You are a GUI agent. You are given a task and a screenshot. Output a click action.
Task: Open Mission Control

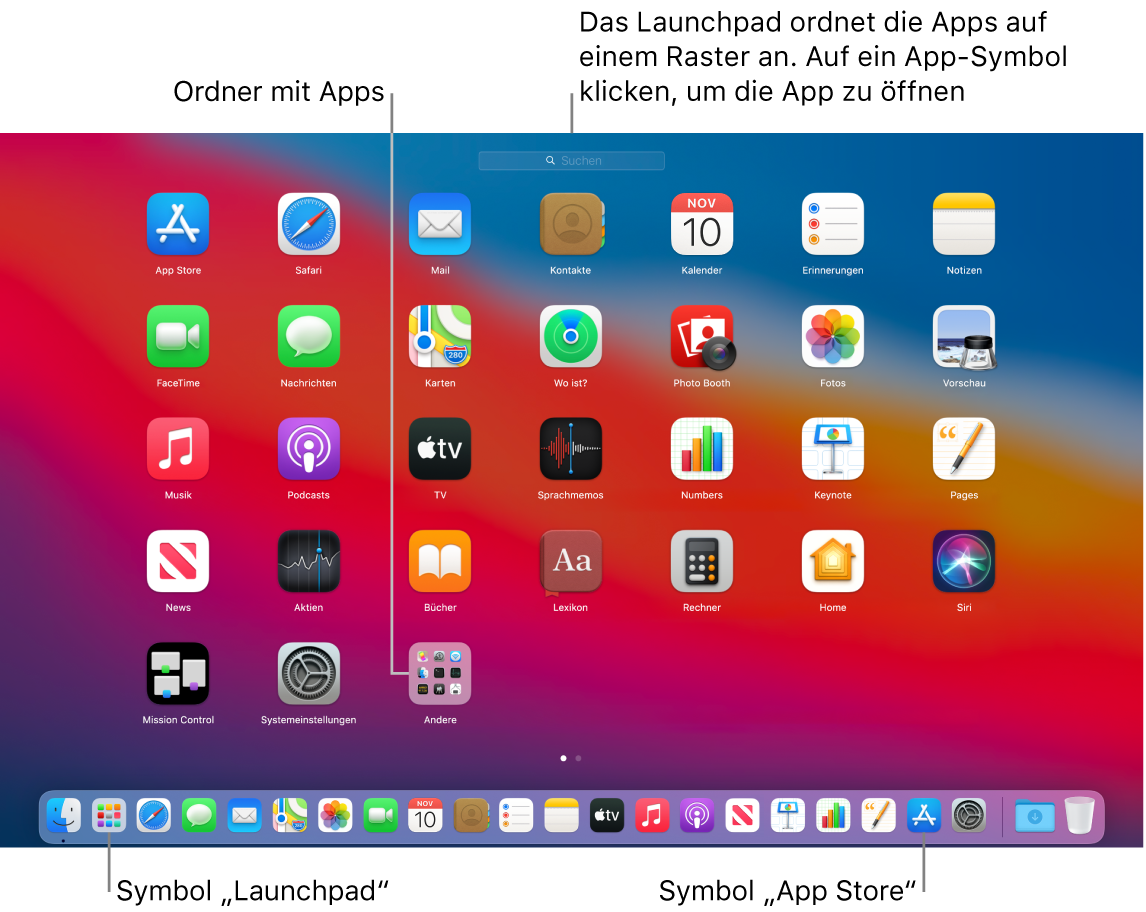[x=177, y=673]
